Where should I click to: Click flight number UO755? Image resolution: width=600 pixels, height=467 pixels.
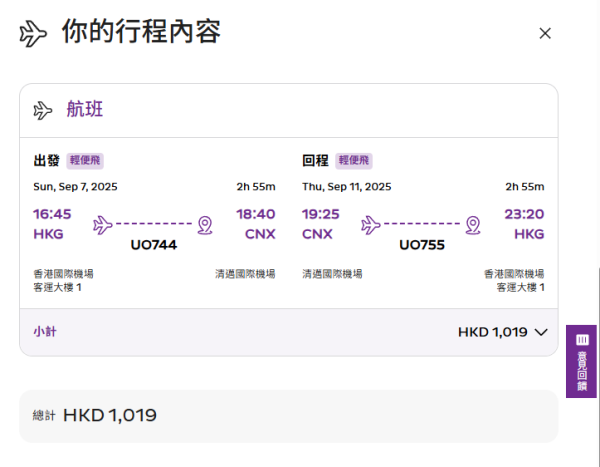422,245
